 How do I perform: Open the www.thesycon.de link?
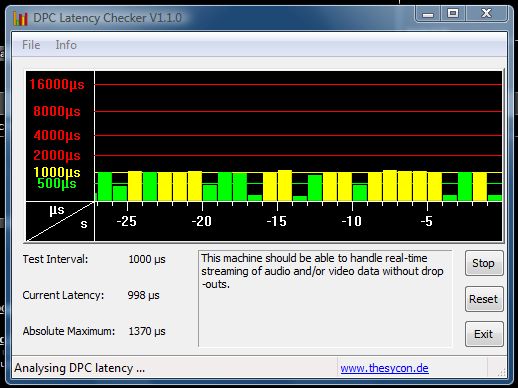(384, 368)
